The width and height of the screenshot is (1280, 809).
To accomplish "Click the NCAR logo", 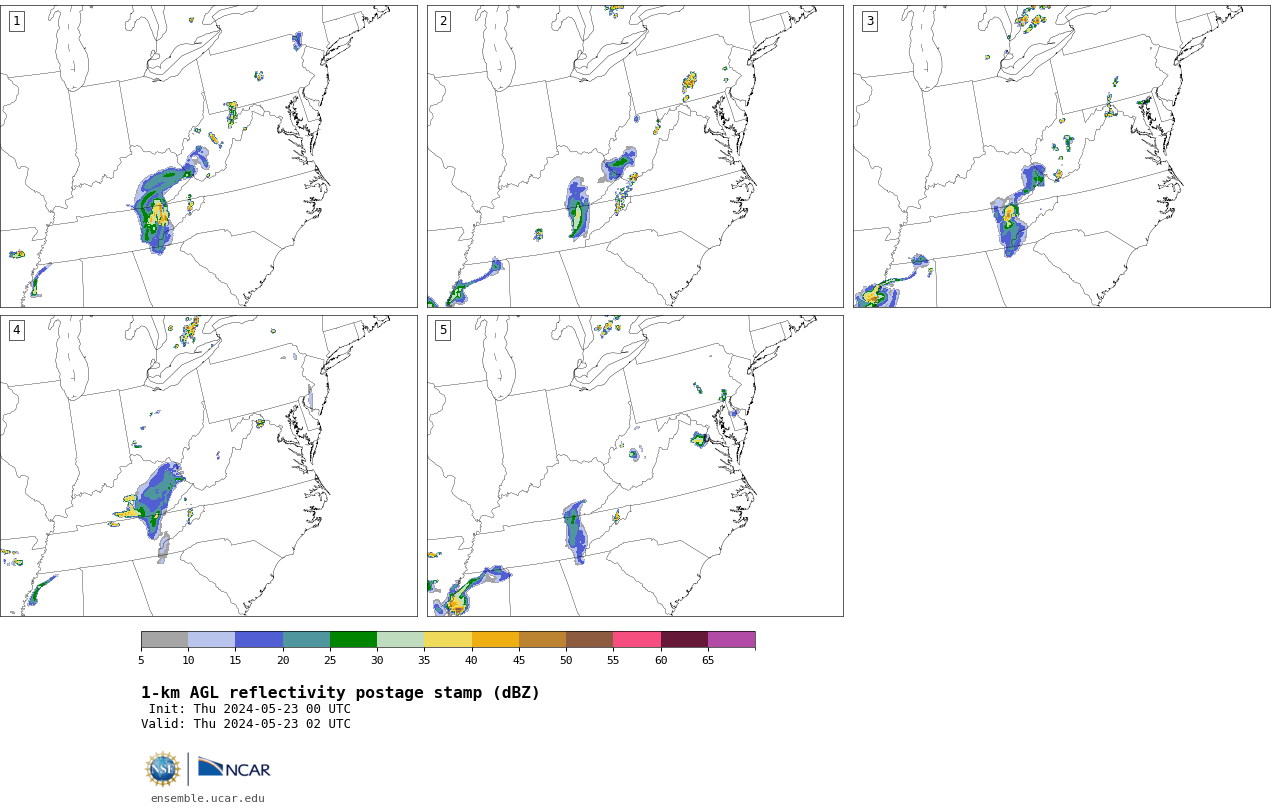I will pos(234,768).
